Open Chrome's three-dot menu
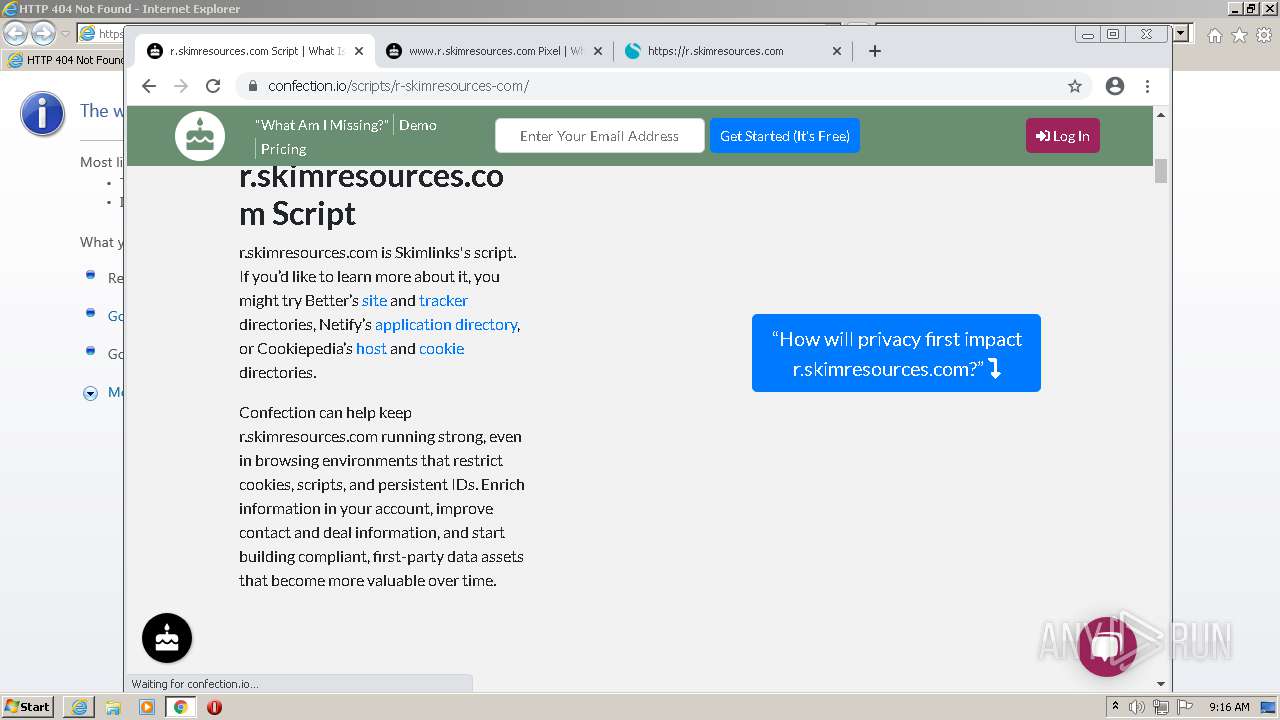Viewport: 1280px width, 720px height. coord(1147,86)
